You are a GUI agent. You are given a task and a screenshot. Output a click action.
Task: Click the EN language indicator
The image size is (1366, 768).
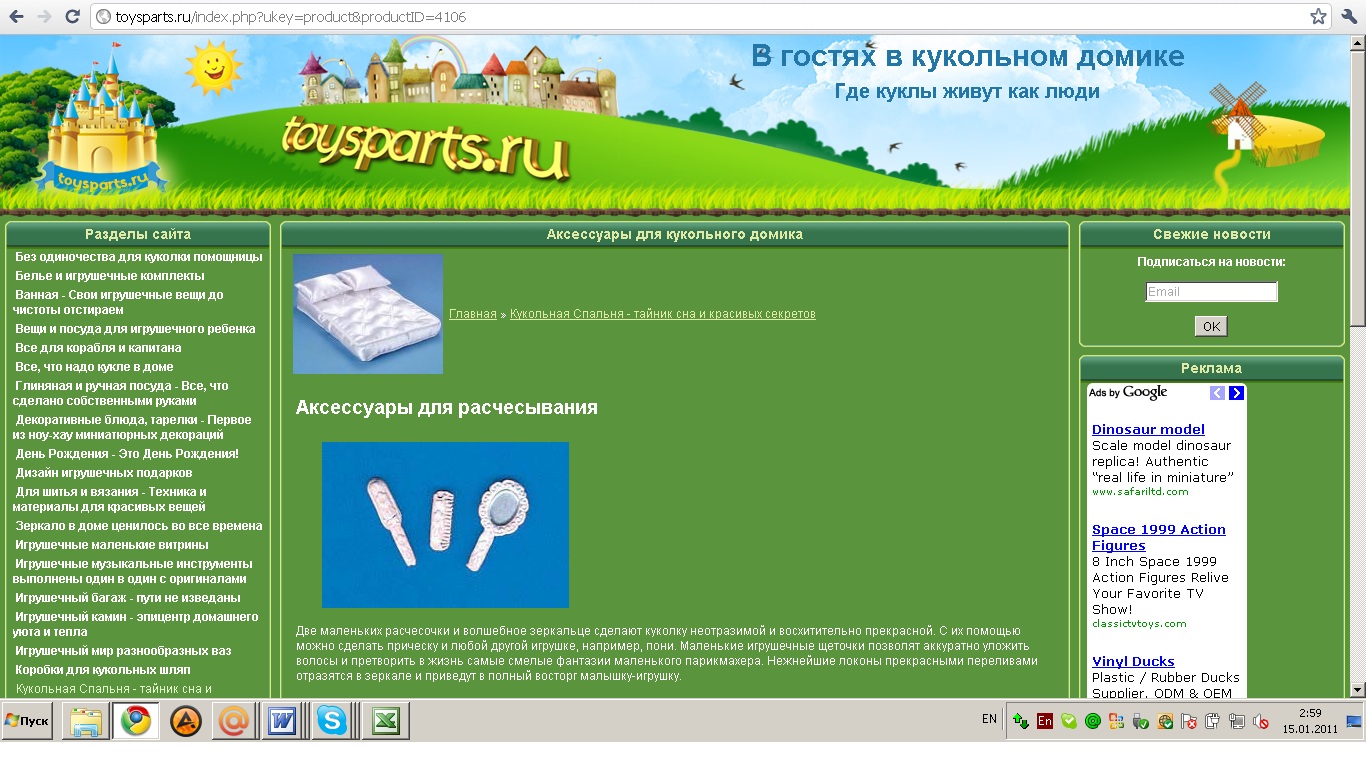[989, 719]
